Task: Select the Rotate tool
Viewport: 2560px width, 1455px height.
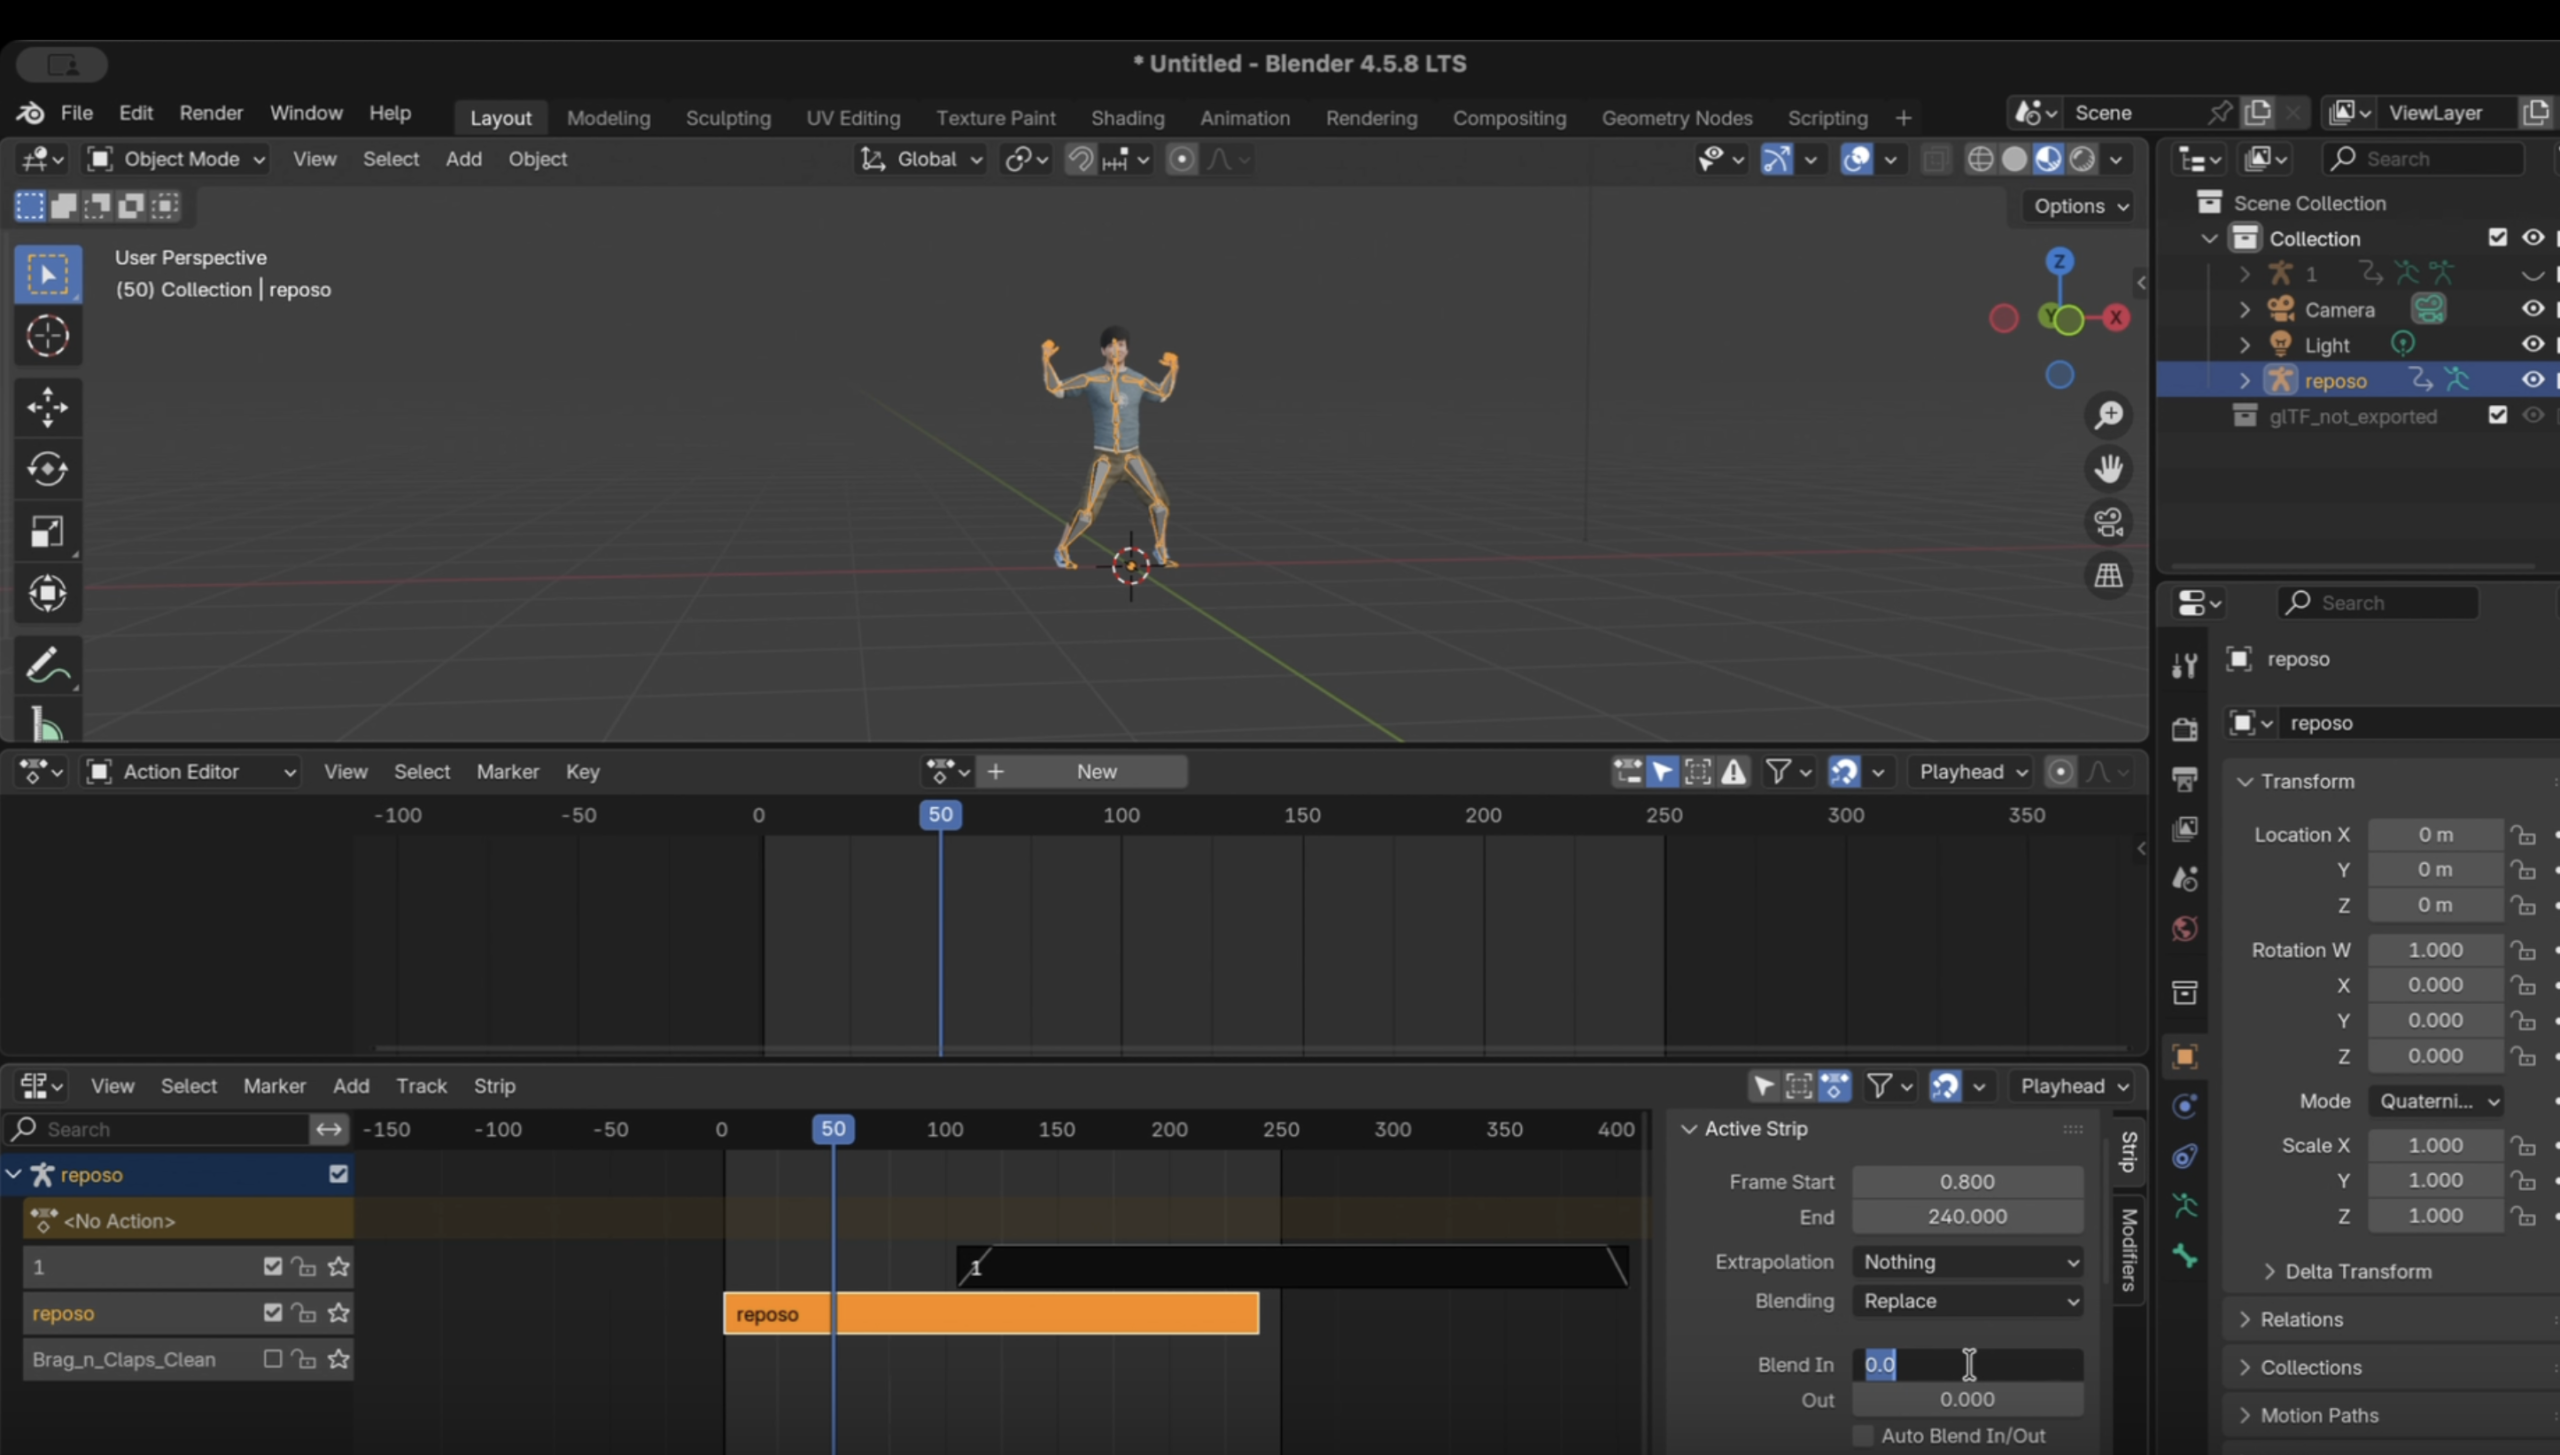Action: click(47, 469)
